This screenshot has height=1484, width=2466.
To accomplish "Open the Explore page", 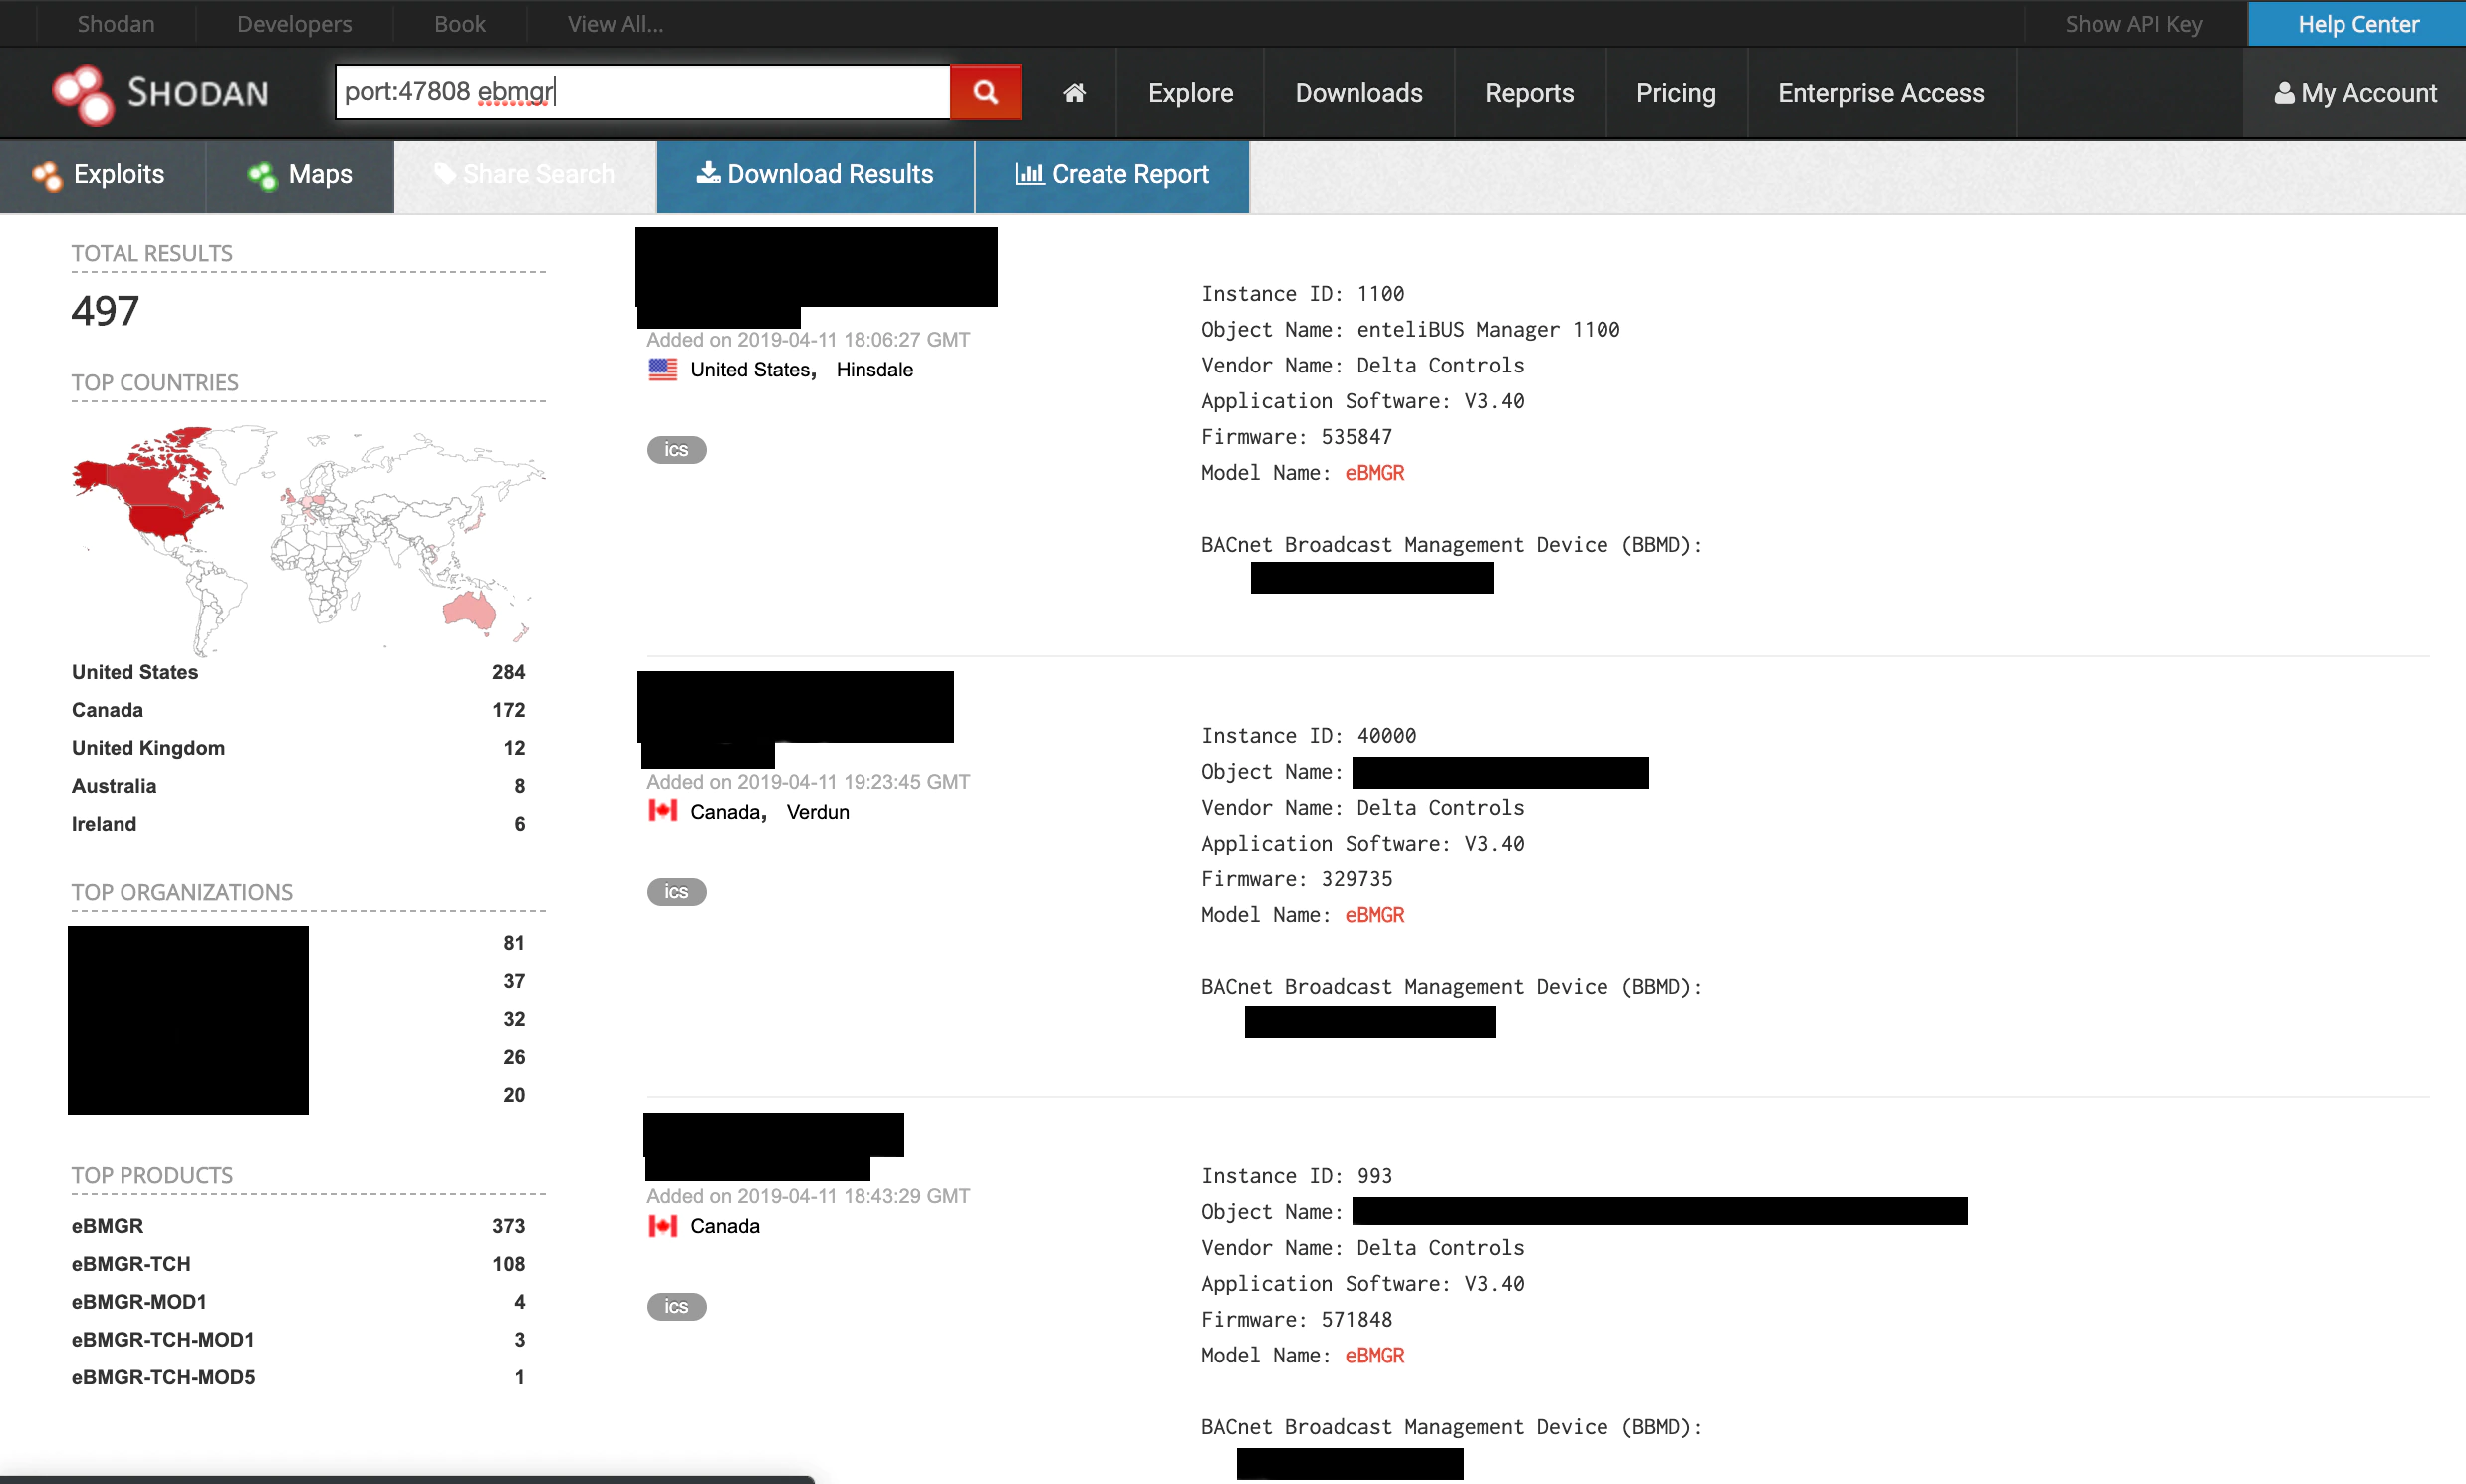I will click(x=1190, y=93).
